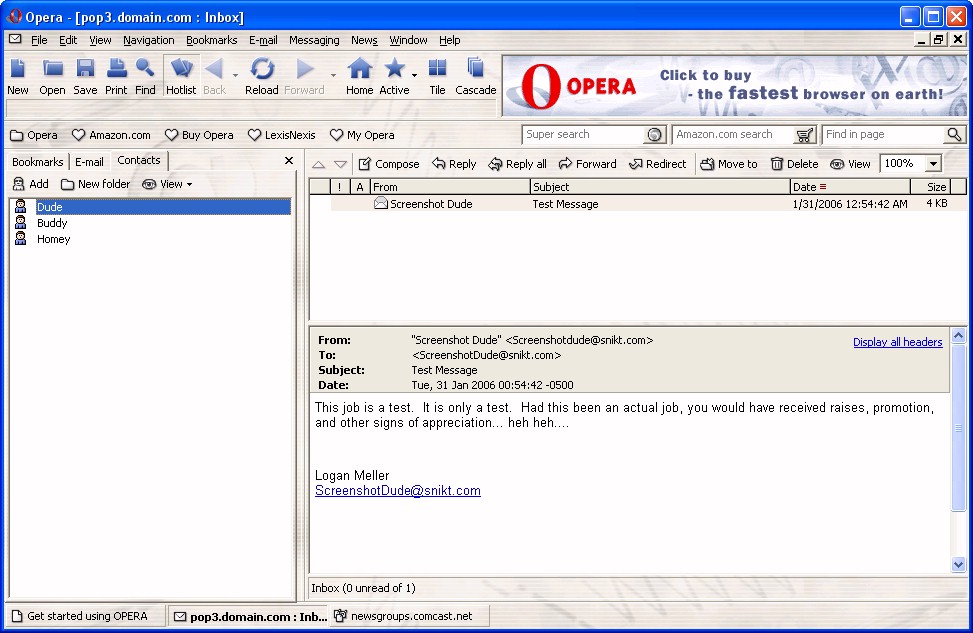Open the Help menu

pyautogui.click(x=450, y=40)
